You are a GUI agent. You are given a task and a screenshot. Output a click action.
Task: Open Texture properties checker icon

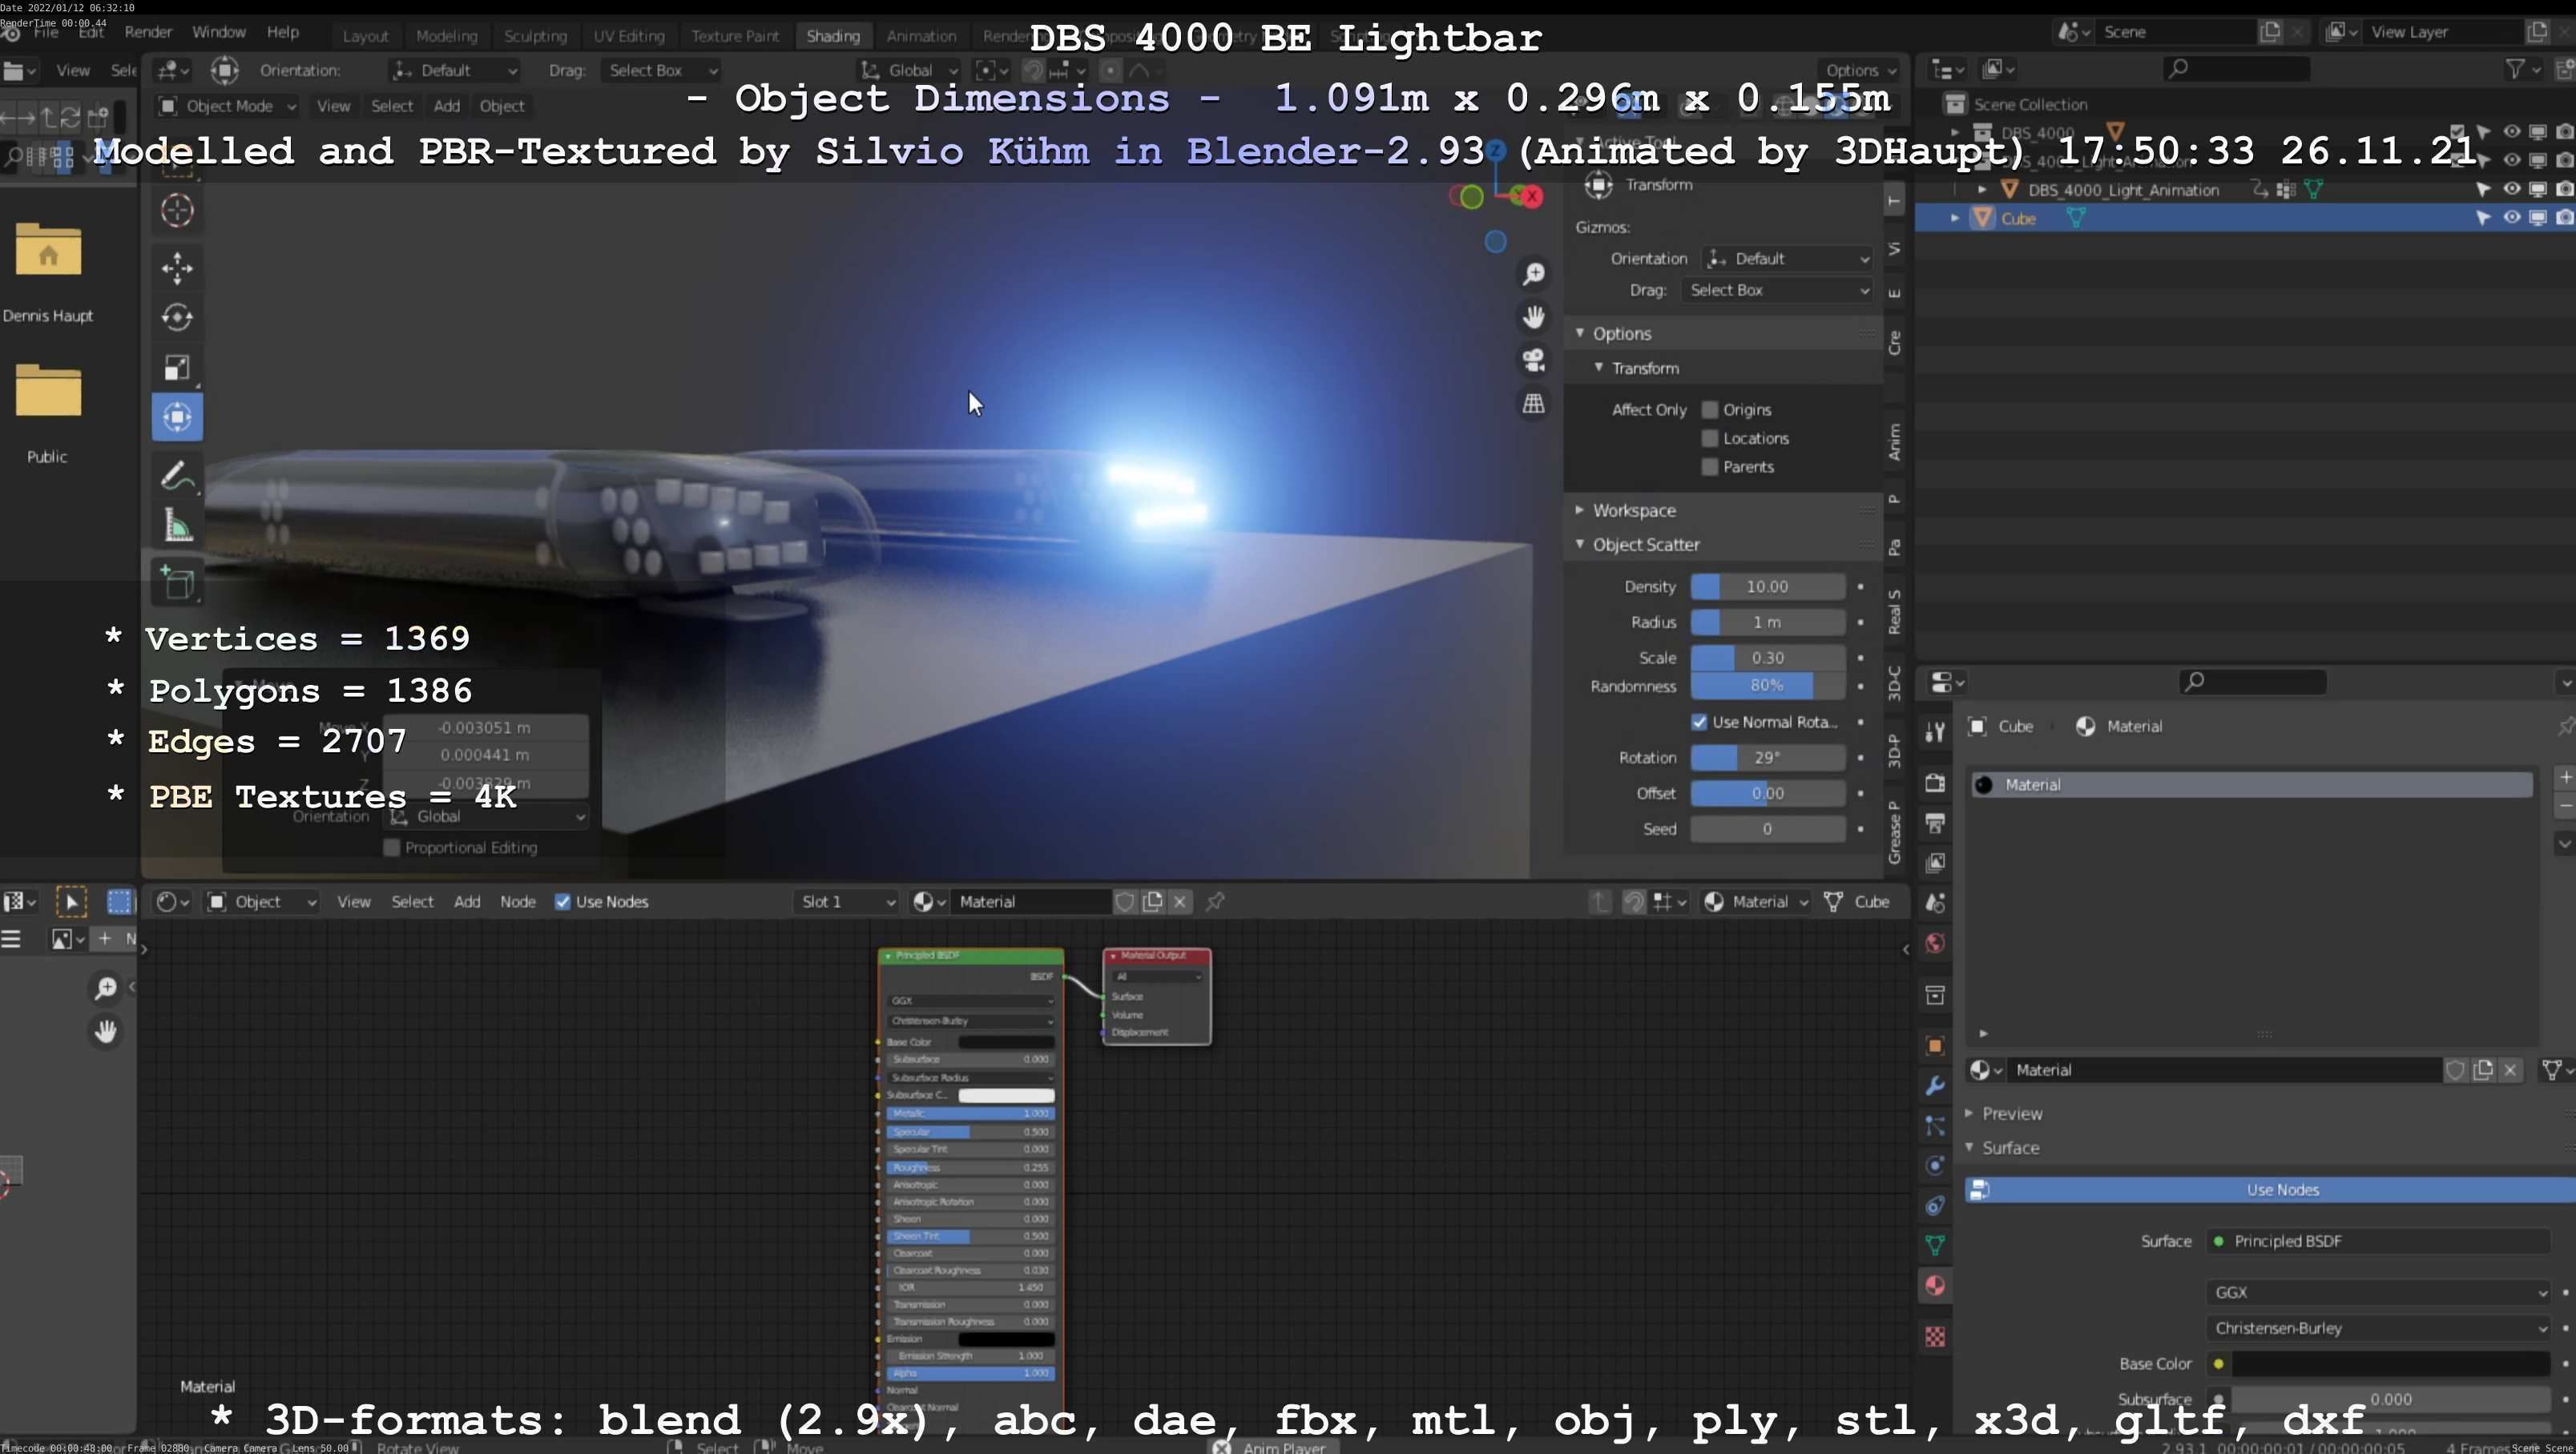coord(1935,1337)
